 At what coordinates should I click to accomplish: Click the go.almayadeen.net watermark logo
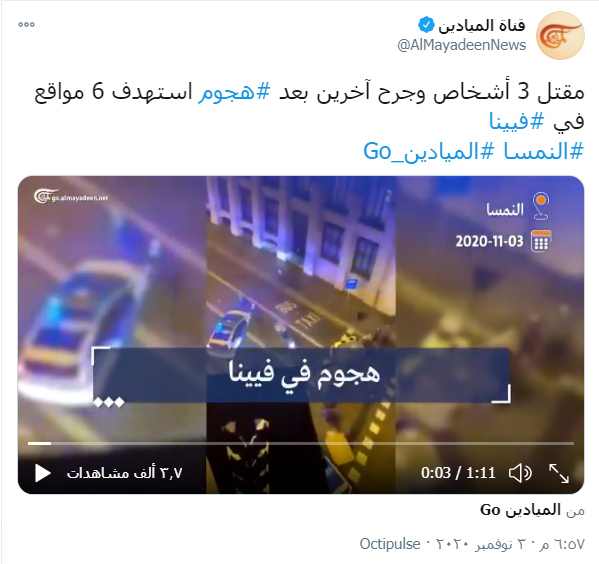tap(71, 196)
